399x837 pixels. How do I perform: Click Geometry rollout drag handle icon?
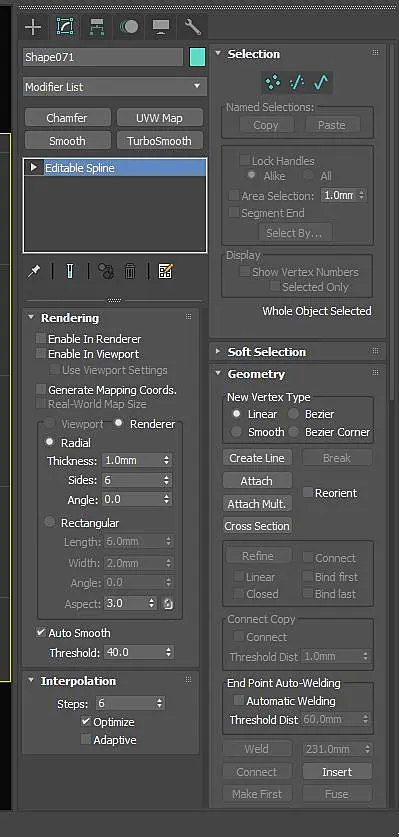pyautogui.click(x=375, y=373)
